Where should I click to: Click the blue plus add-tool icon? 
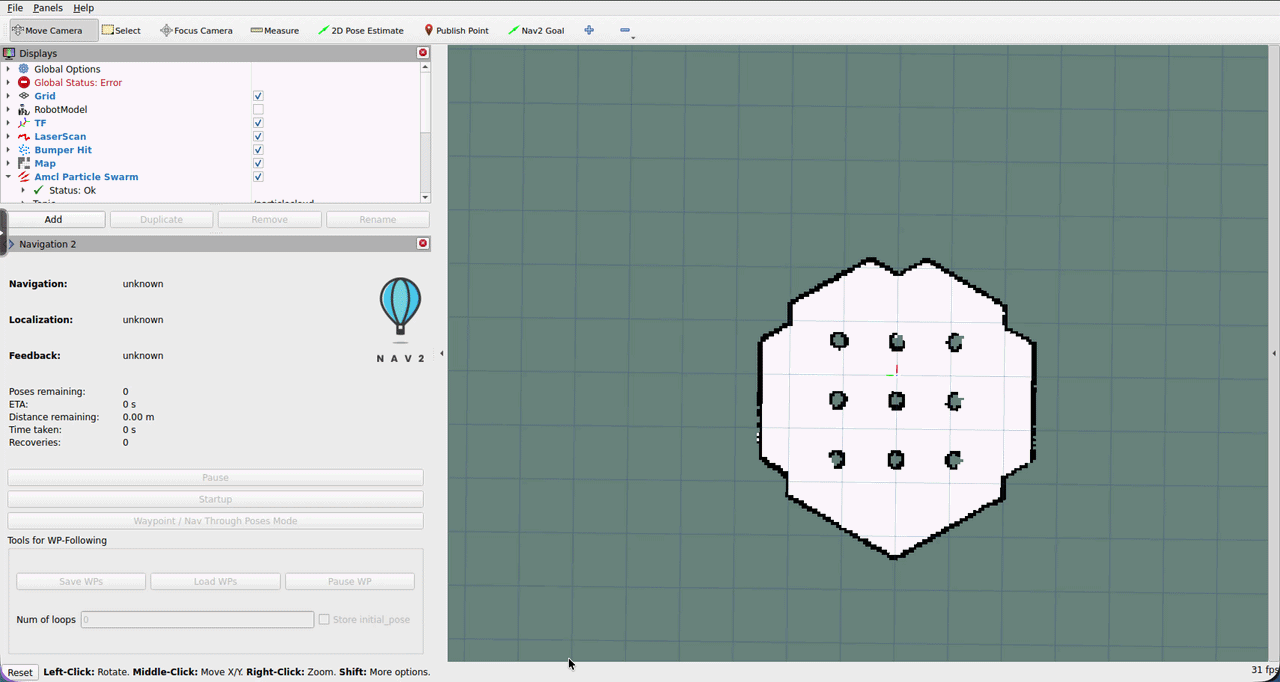coord(589,30)
